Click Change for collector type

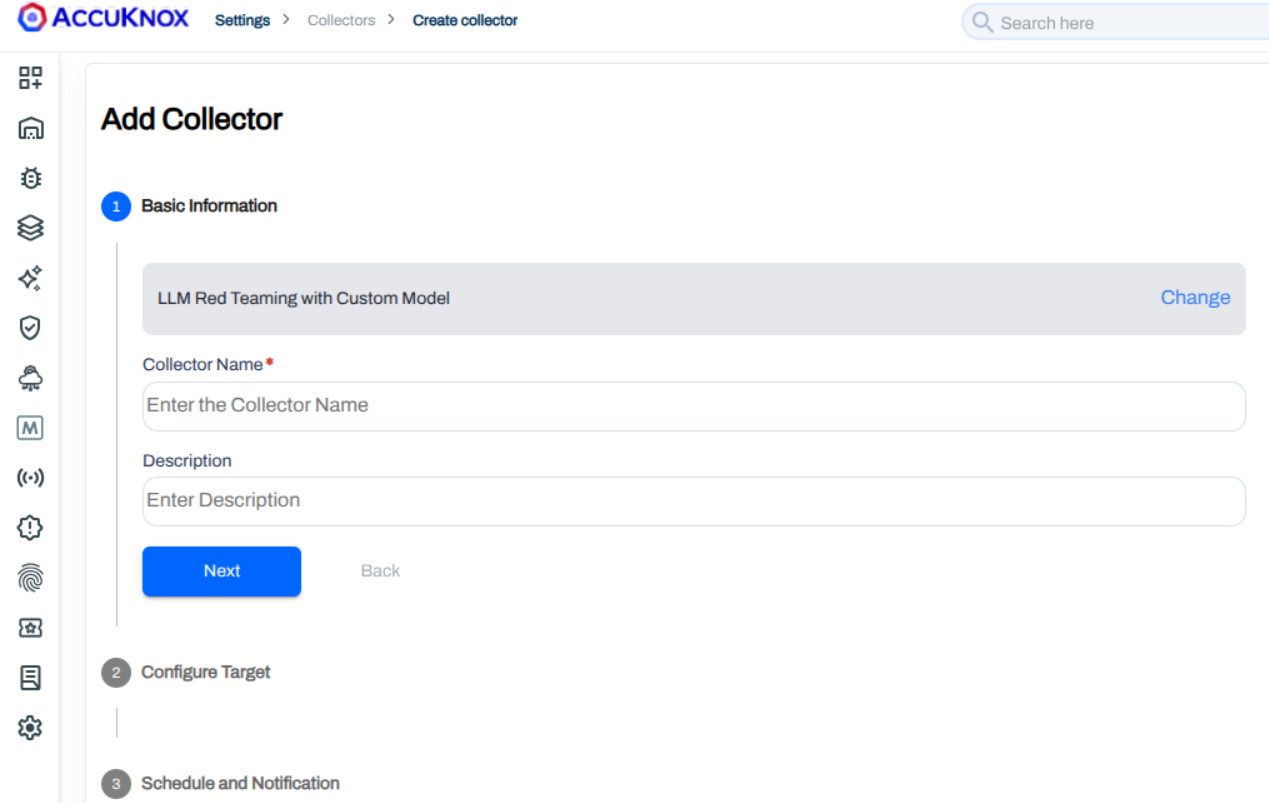(x=1195, y=297)
